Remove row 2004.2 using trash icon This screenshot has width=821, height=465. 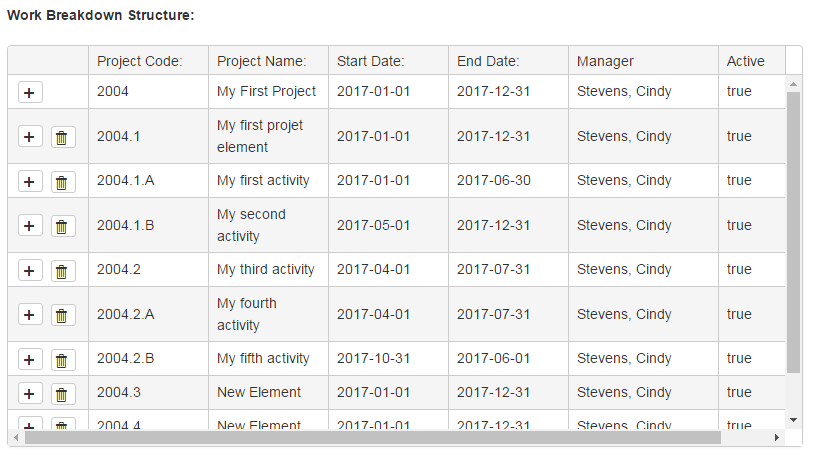point(62,270)
